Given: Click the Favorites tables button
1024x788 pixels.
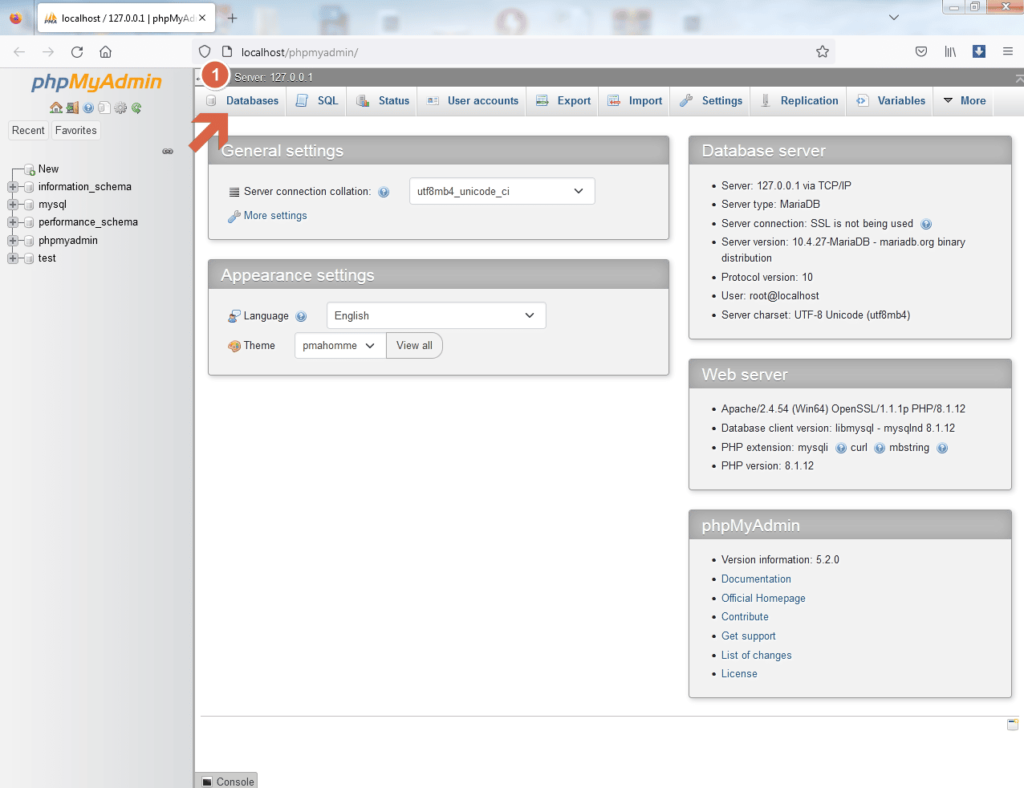Looking at the screenshot, I should [x=76, y=131].
